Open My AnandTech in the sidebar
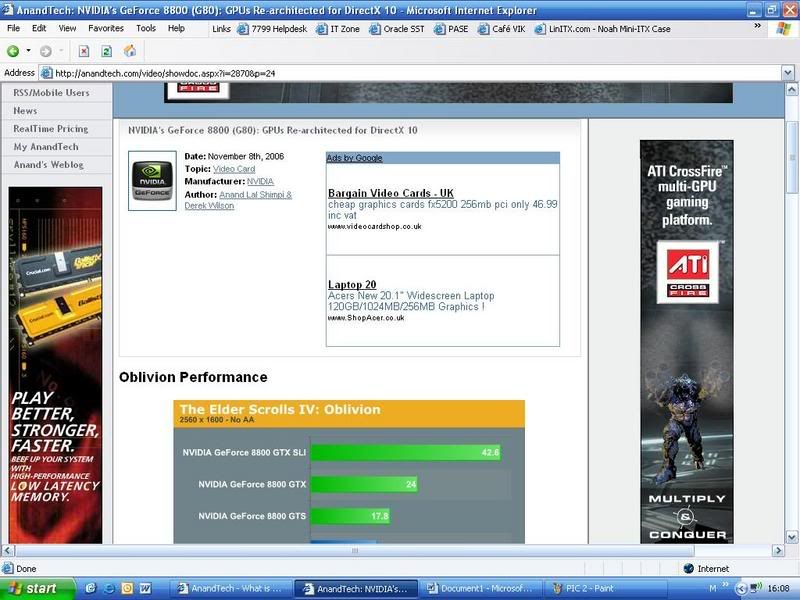800x600 pixels. pyautogui.click(x=46, y=147)
